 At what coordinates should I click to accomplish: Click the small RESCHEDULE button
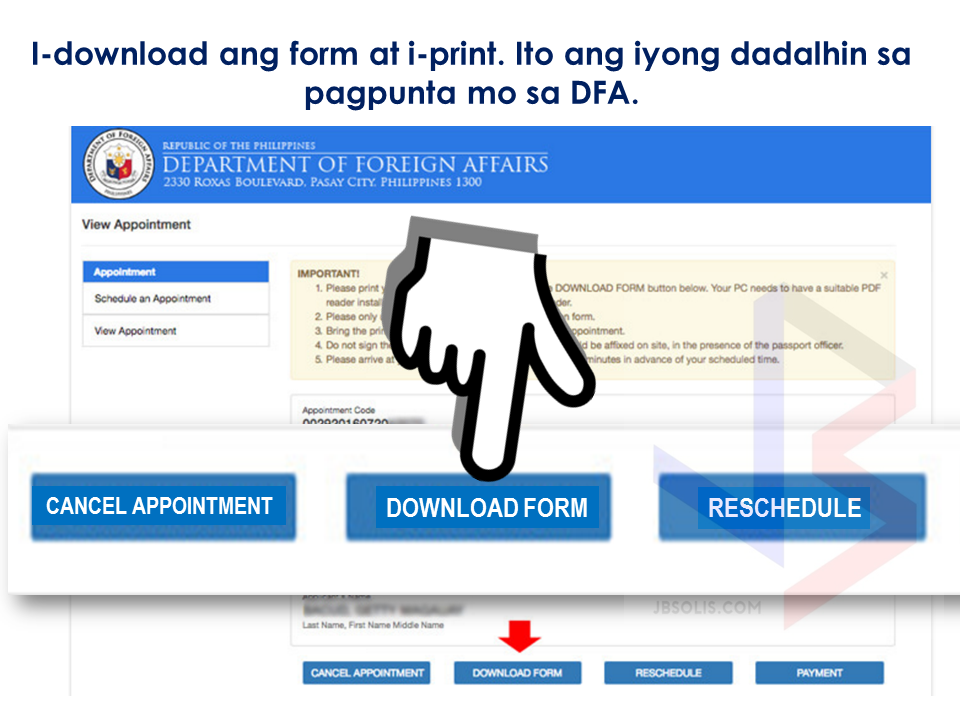(669, 673)
